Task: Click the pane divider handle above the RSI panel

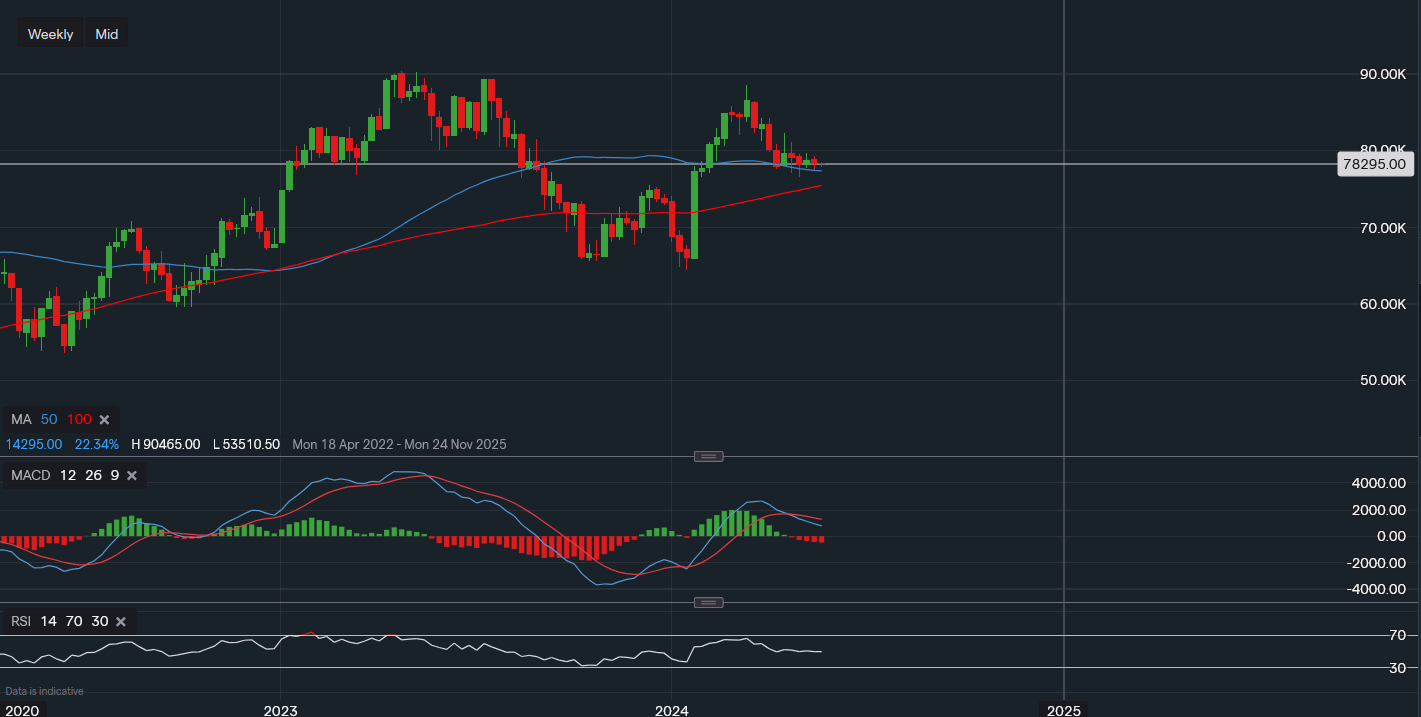Action: [x=708, y=602]
